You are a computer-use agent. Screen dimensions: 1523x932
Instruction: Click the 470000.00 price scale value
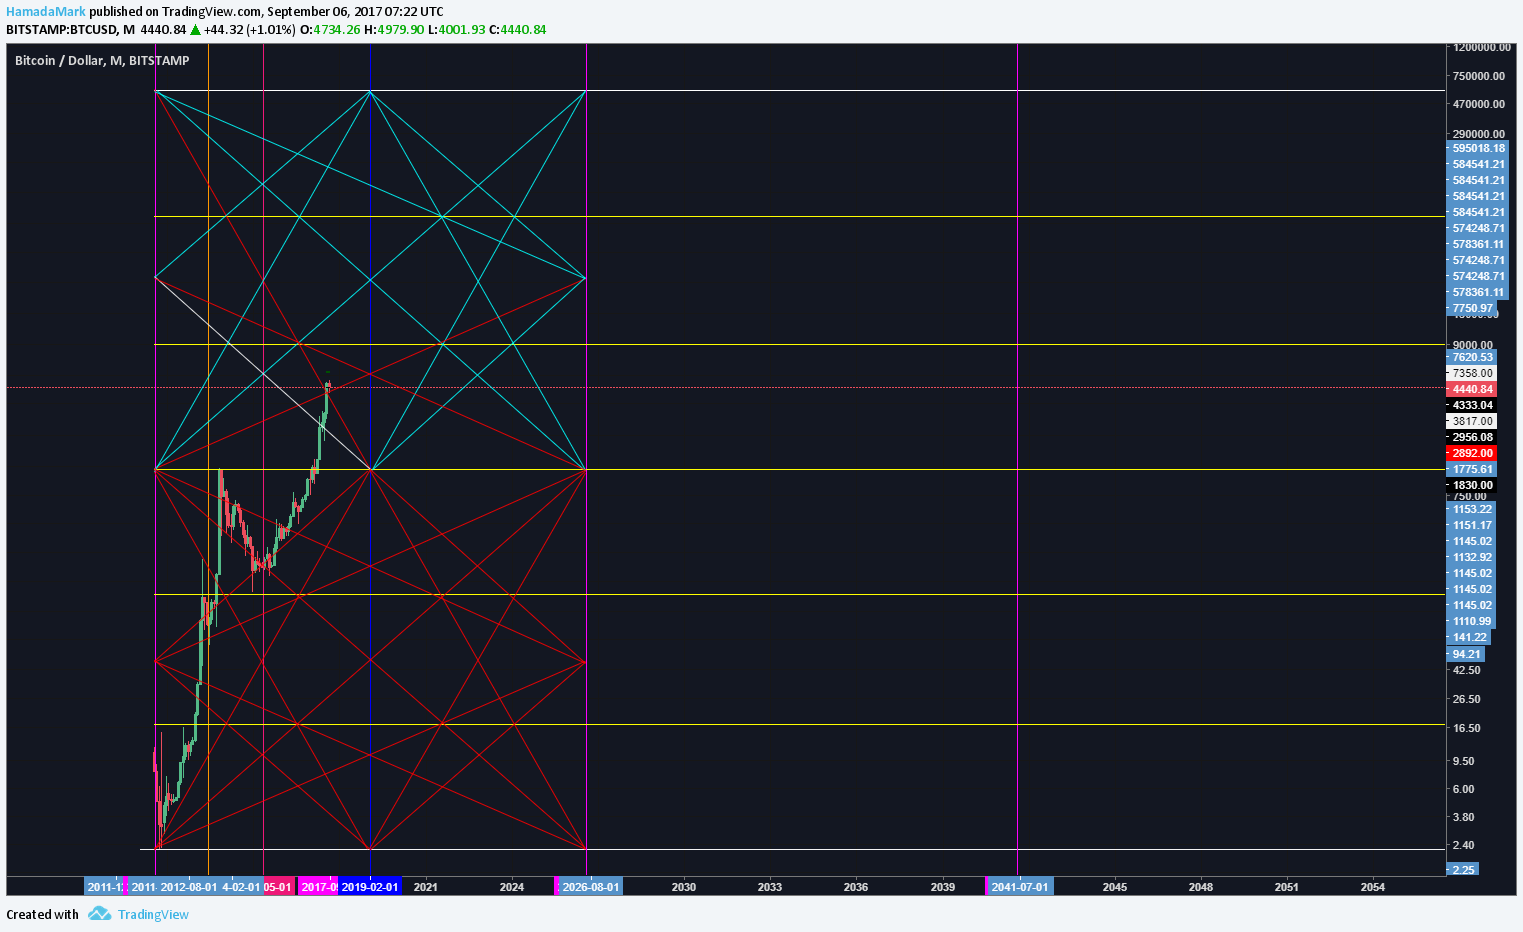[x=1479, y=104]
